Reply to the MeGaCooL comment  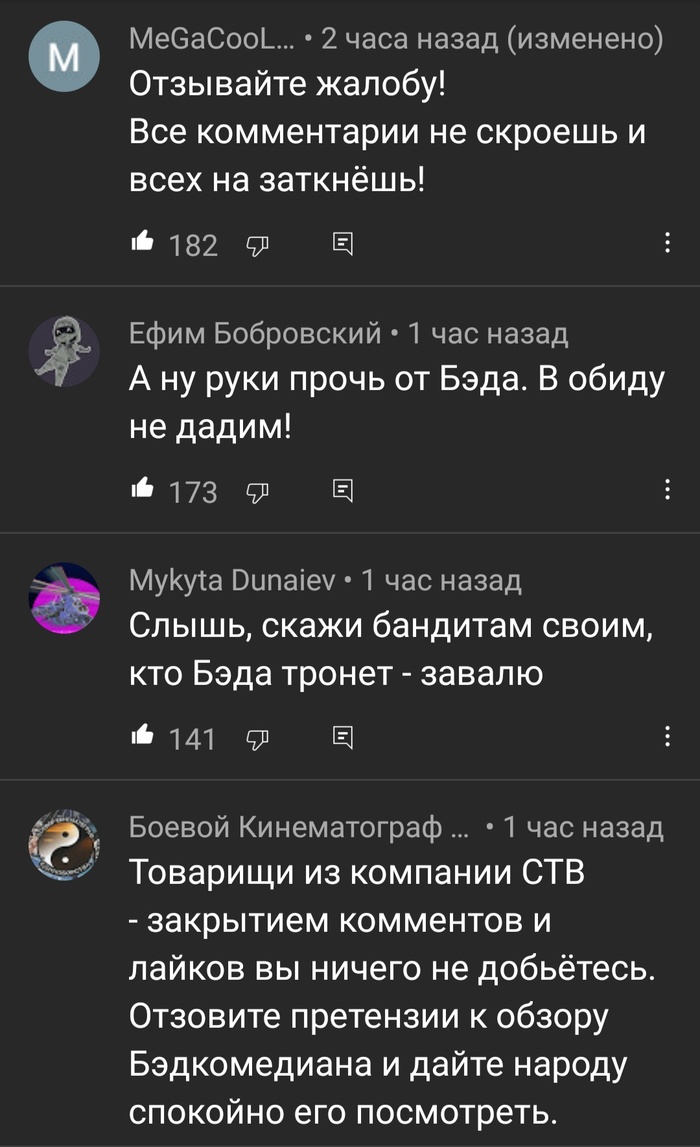pos(343,244)
